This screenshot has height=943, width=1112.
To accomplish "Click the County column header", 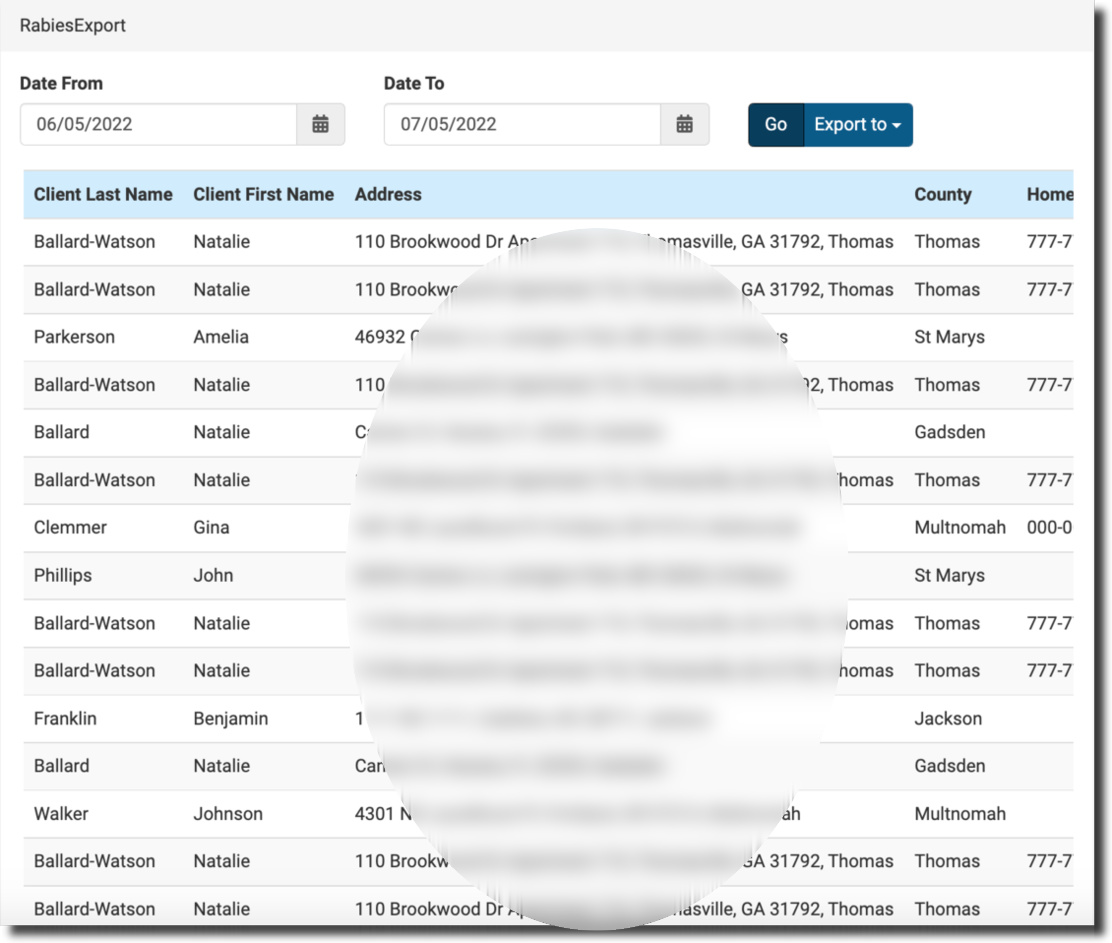I will click(x=942, y=194).
